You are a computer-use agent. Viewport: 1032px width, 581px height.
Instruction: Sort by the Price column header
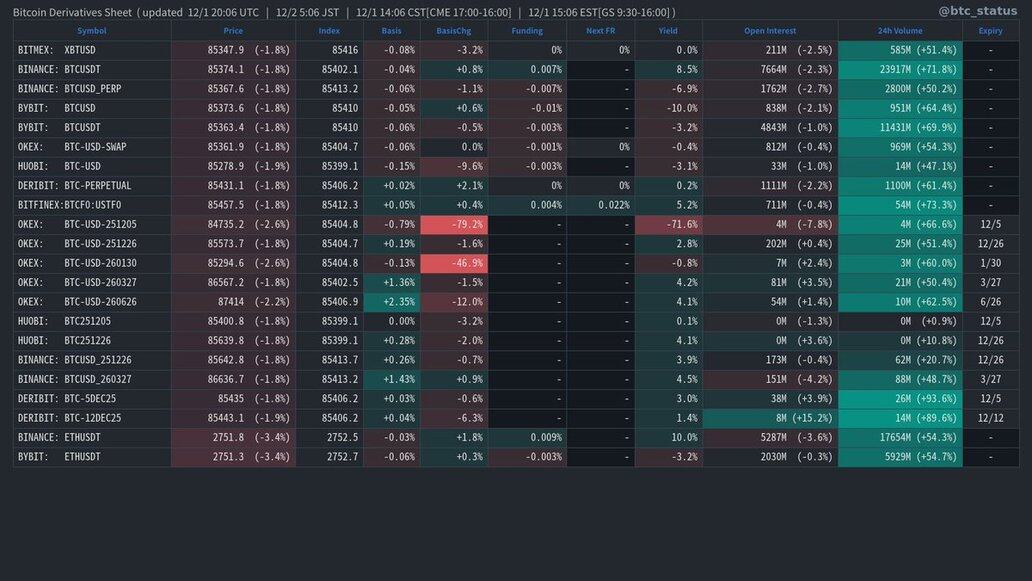(233, 31)
